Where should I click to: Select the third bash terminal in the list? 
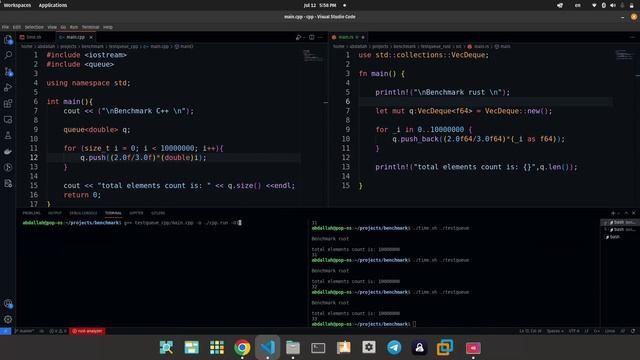[x=620, y=237]
